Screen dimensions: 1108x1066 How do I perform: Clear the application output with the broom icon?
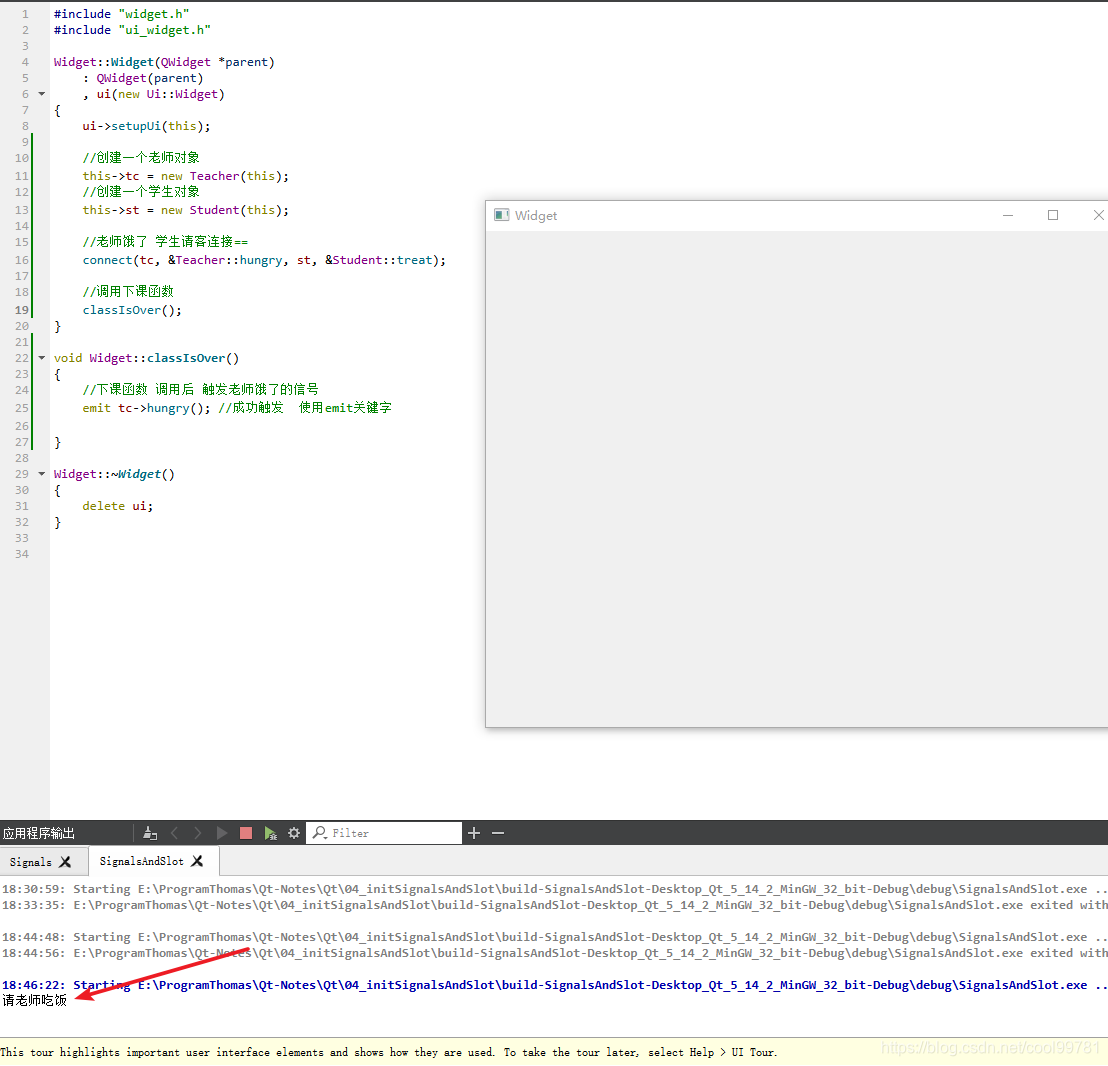click(150, 833)
